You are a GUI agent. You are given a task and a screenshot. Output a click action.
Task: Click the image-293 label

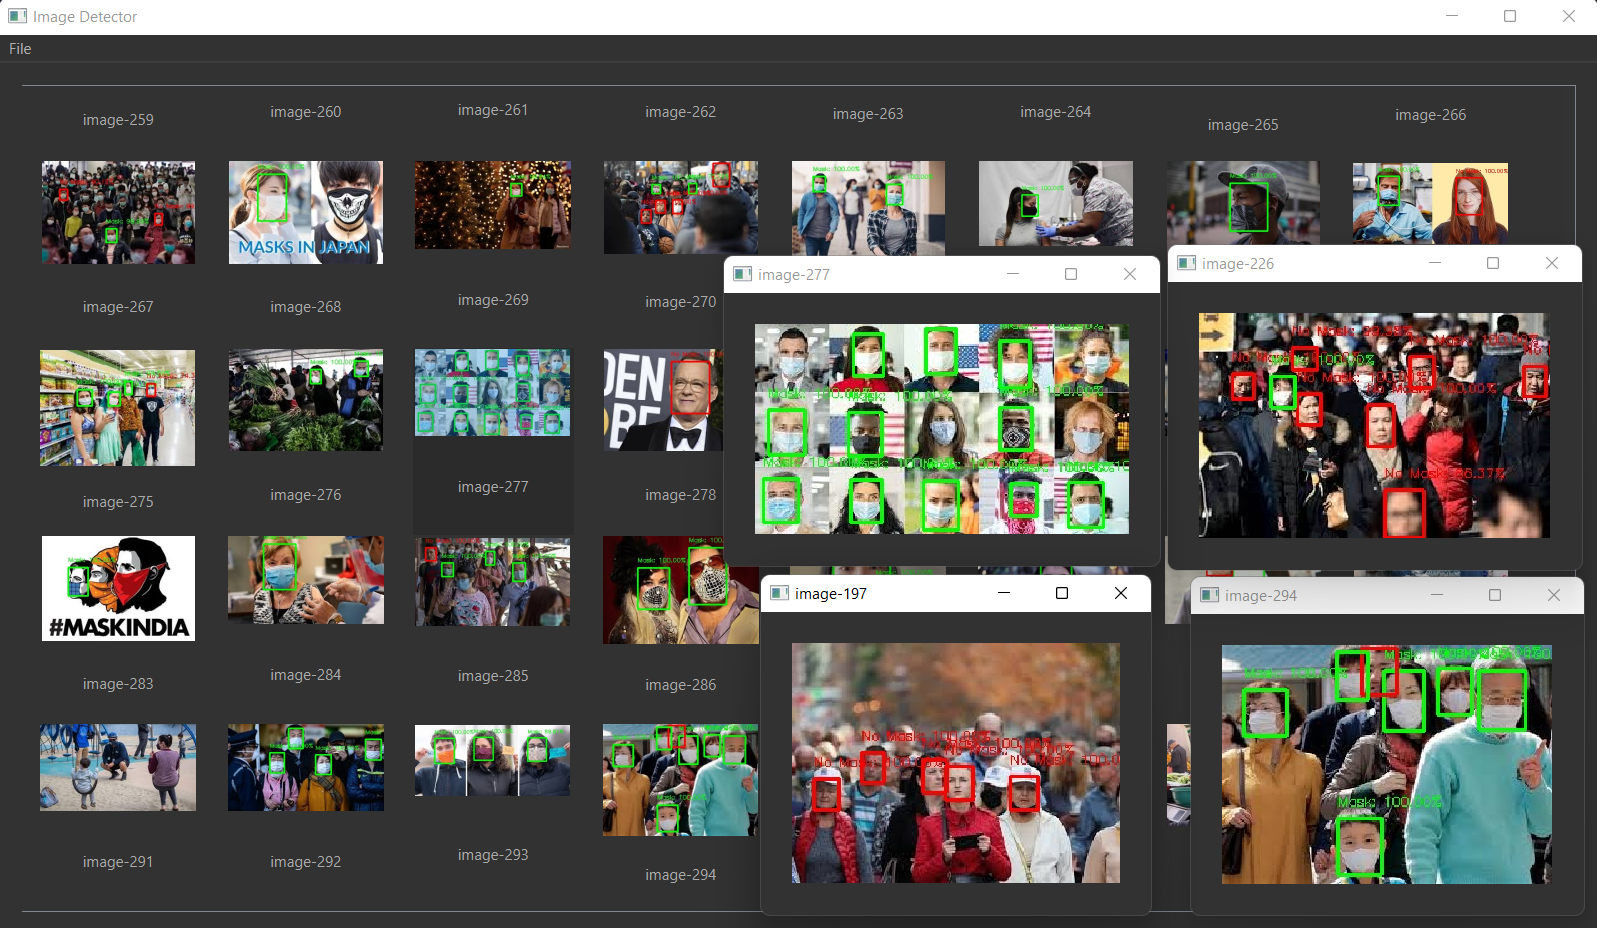(x=493, y=855)
